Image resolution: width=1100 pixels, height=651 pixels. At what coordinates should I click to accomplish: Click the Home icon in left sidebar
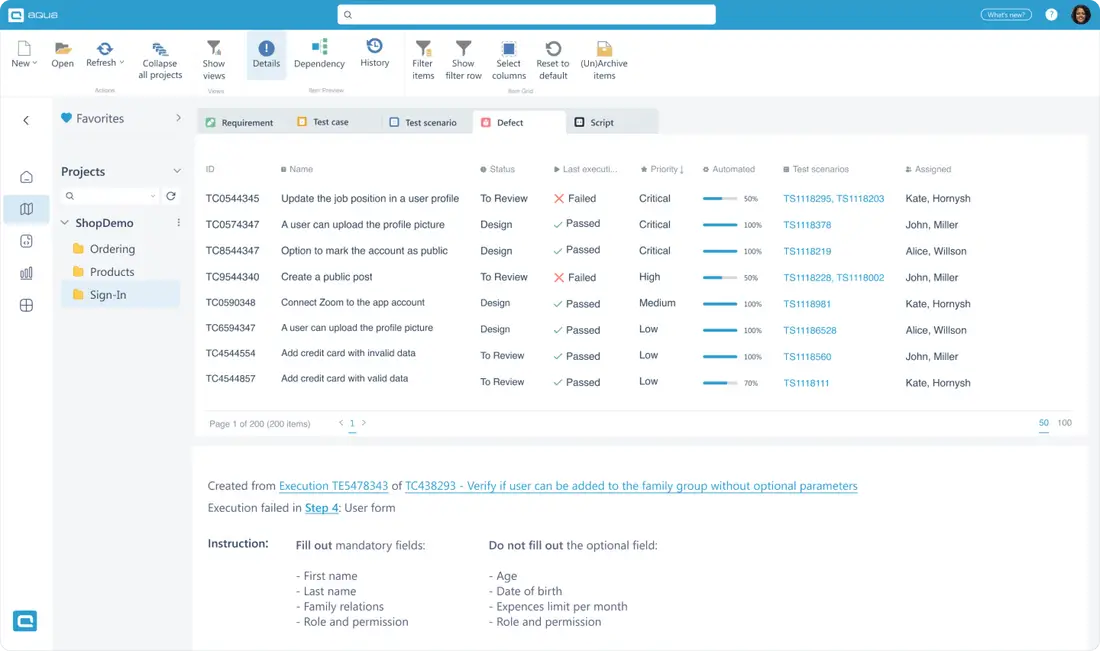[25, 177]
